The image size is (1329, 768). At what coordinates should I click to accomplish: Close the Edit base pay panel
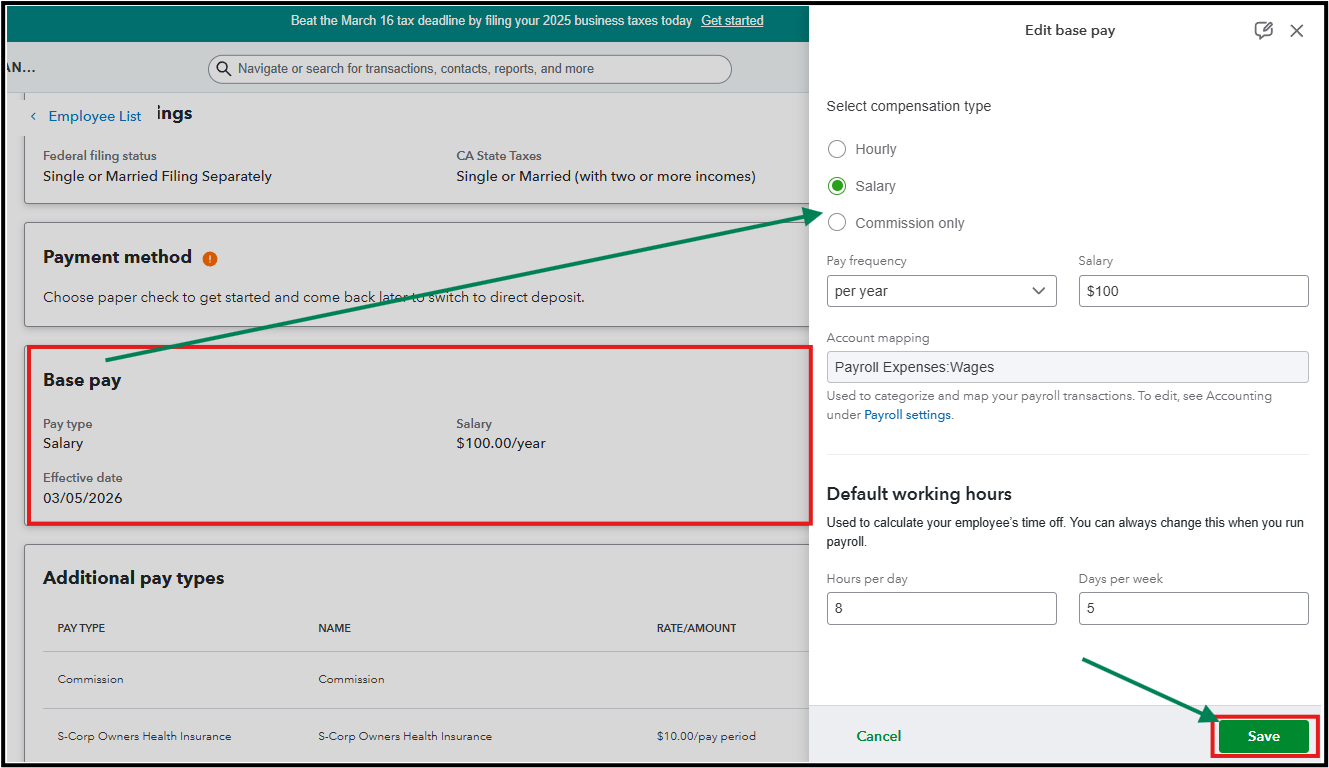point(1297,31)
